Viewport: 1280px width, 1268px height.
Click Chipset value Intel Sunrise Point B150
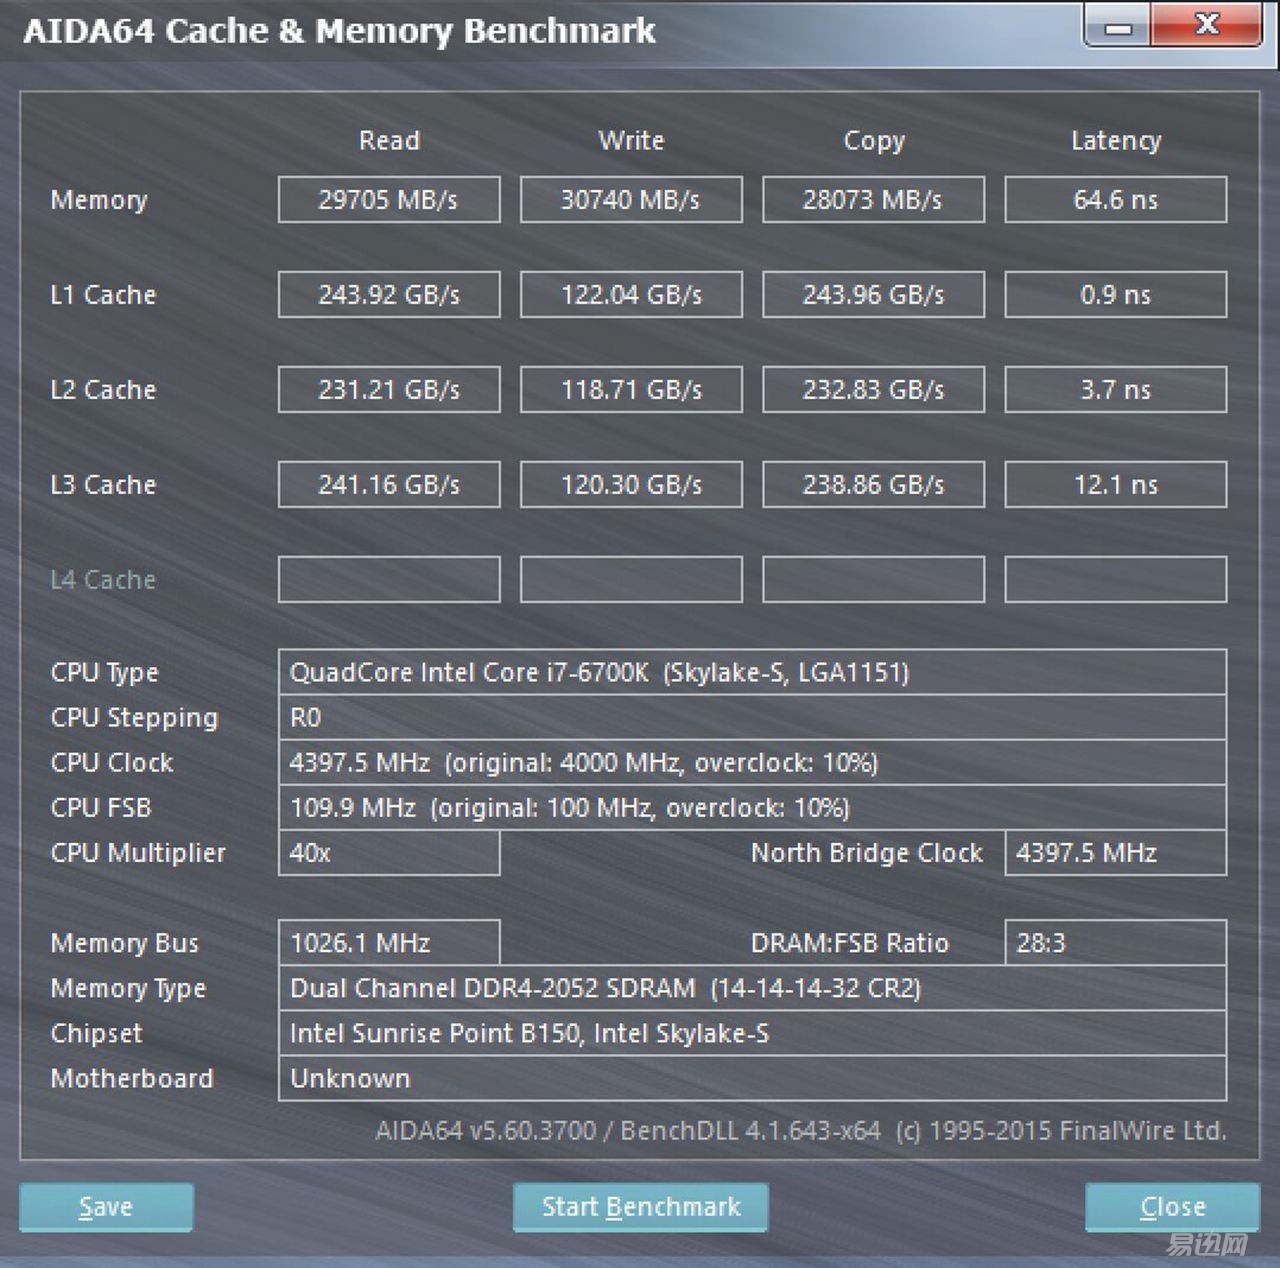pyautogui.click(x=752, y=1033)
